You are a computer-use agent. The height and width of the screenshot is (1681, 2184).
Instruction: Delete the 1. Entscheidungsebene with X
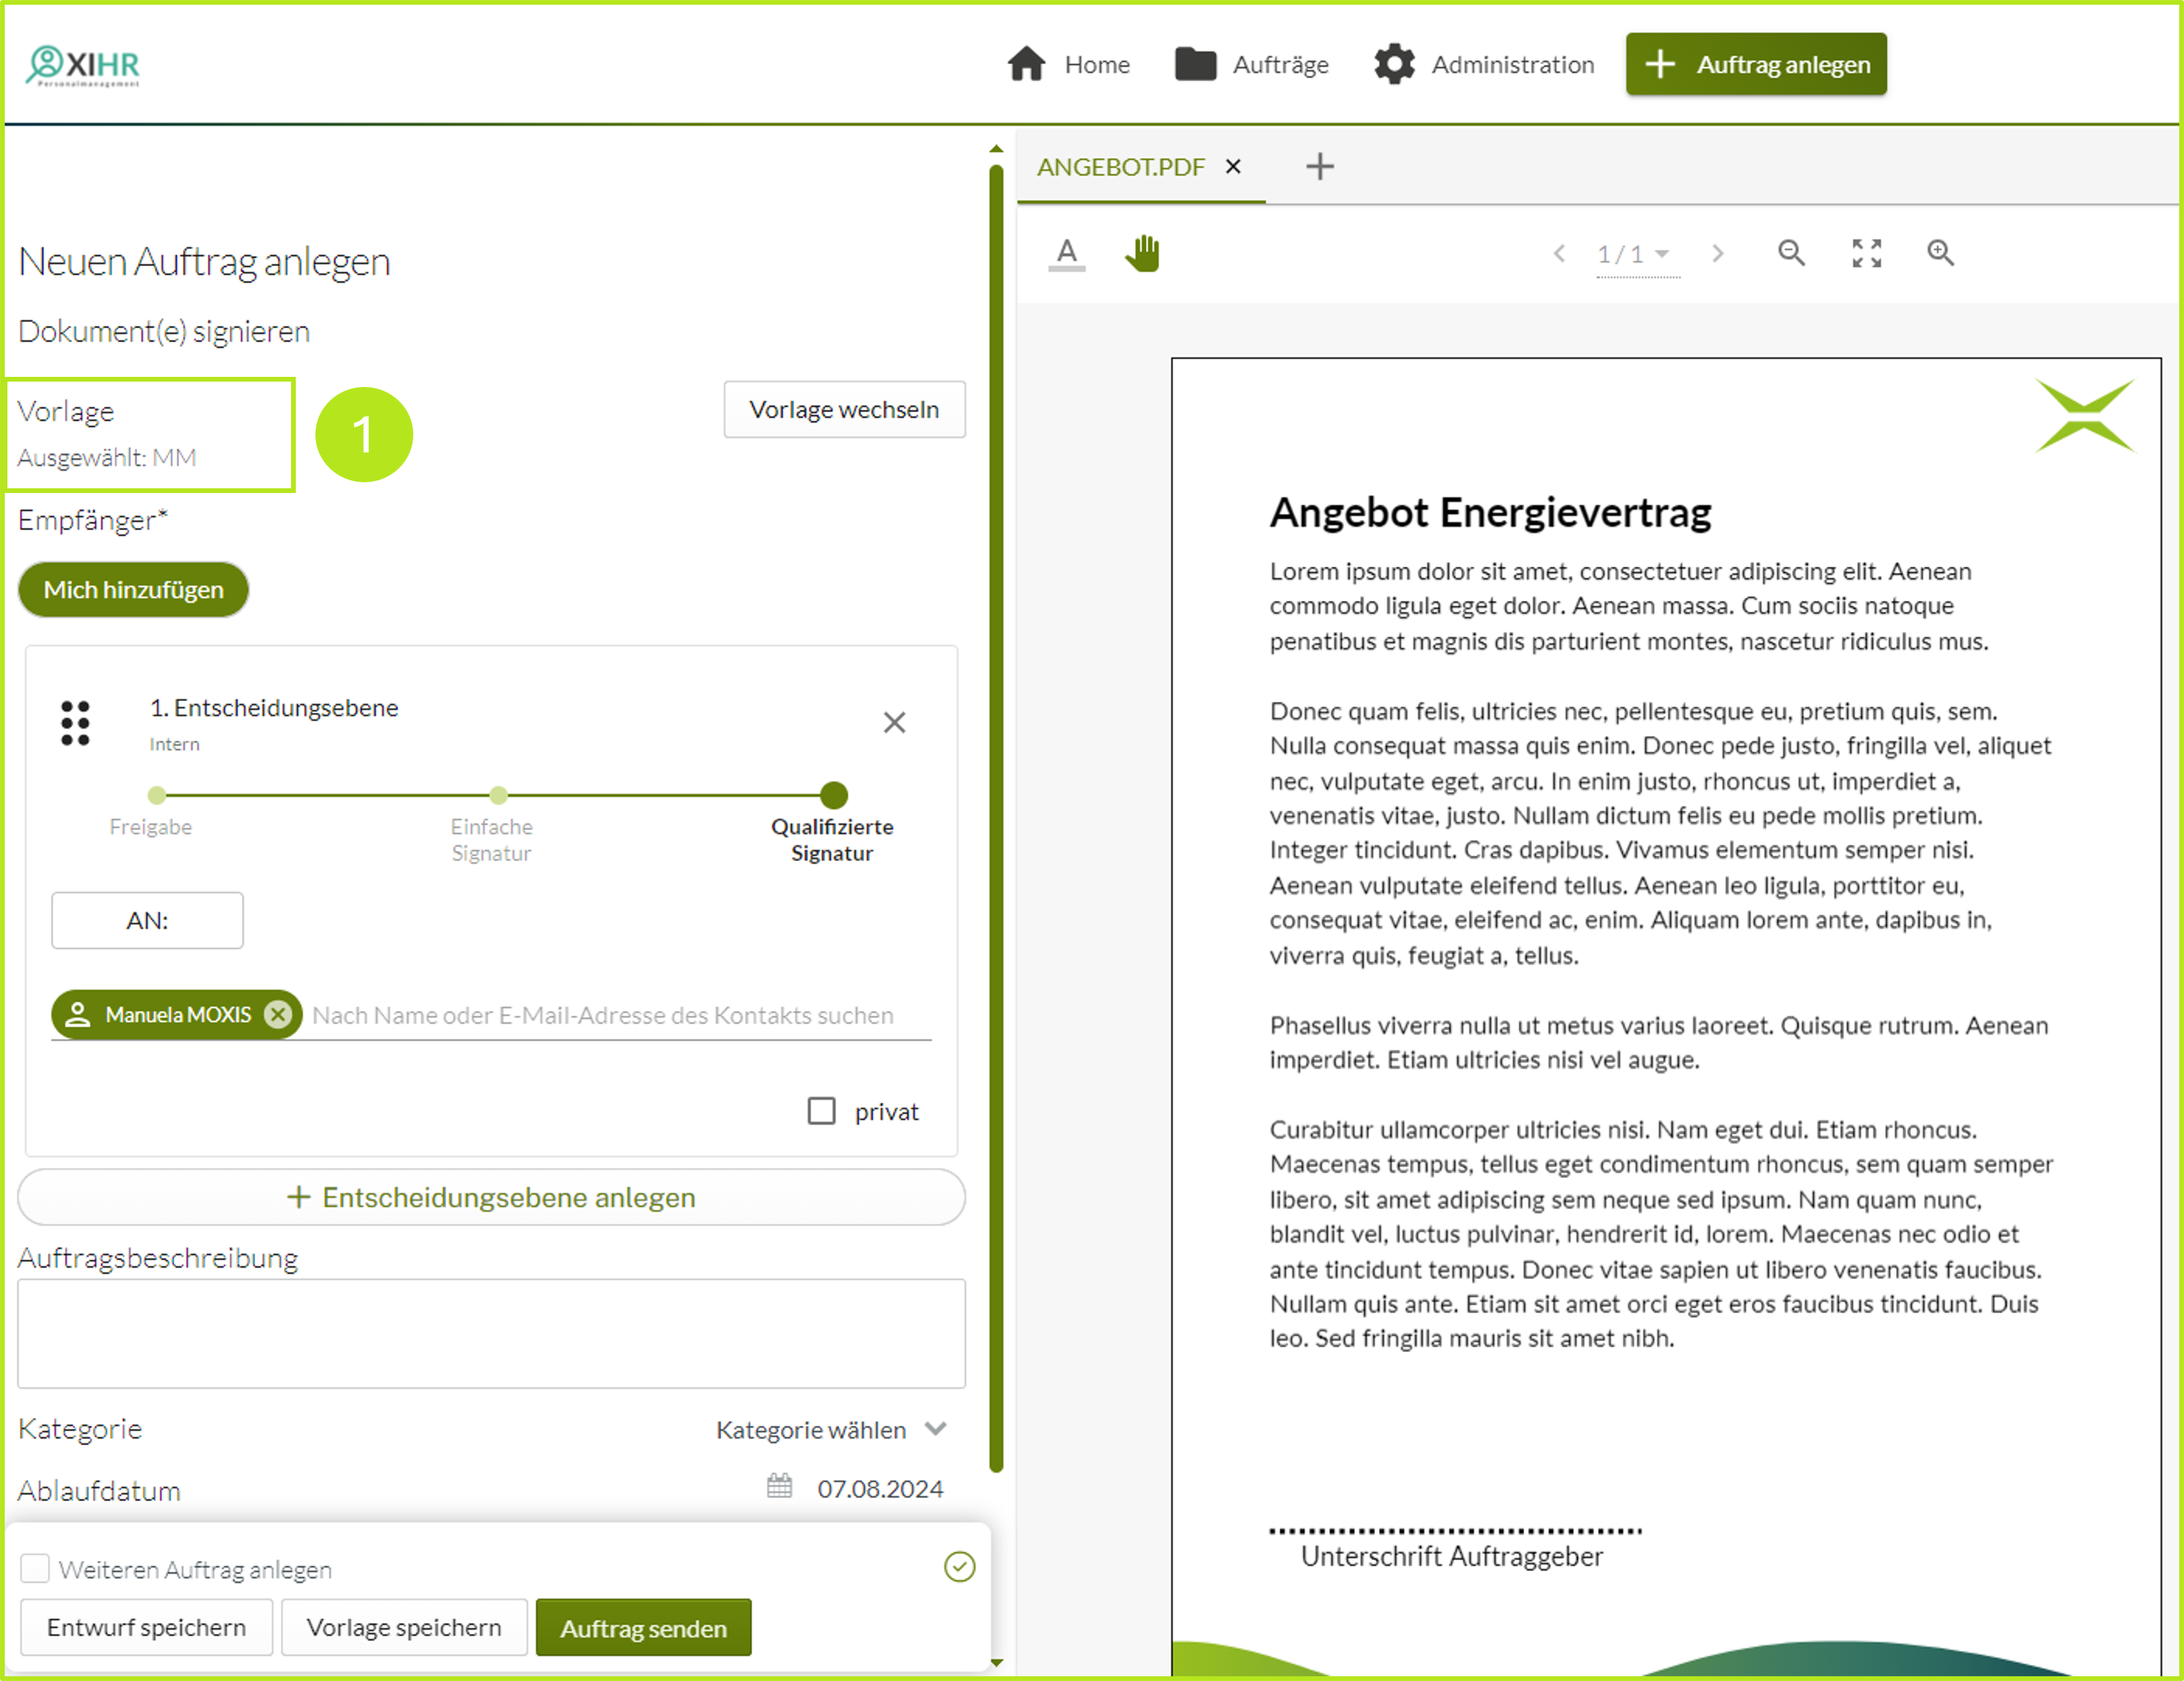tap(894, 722)
